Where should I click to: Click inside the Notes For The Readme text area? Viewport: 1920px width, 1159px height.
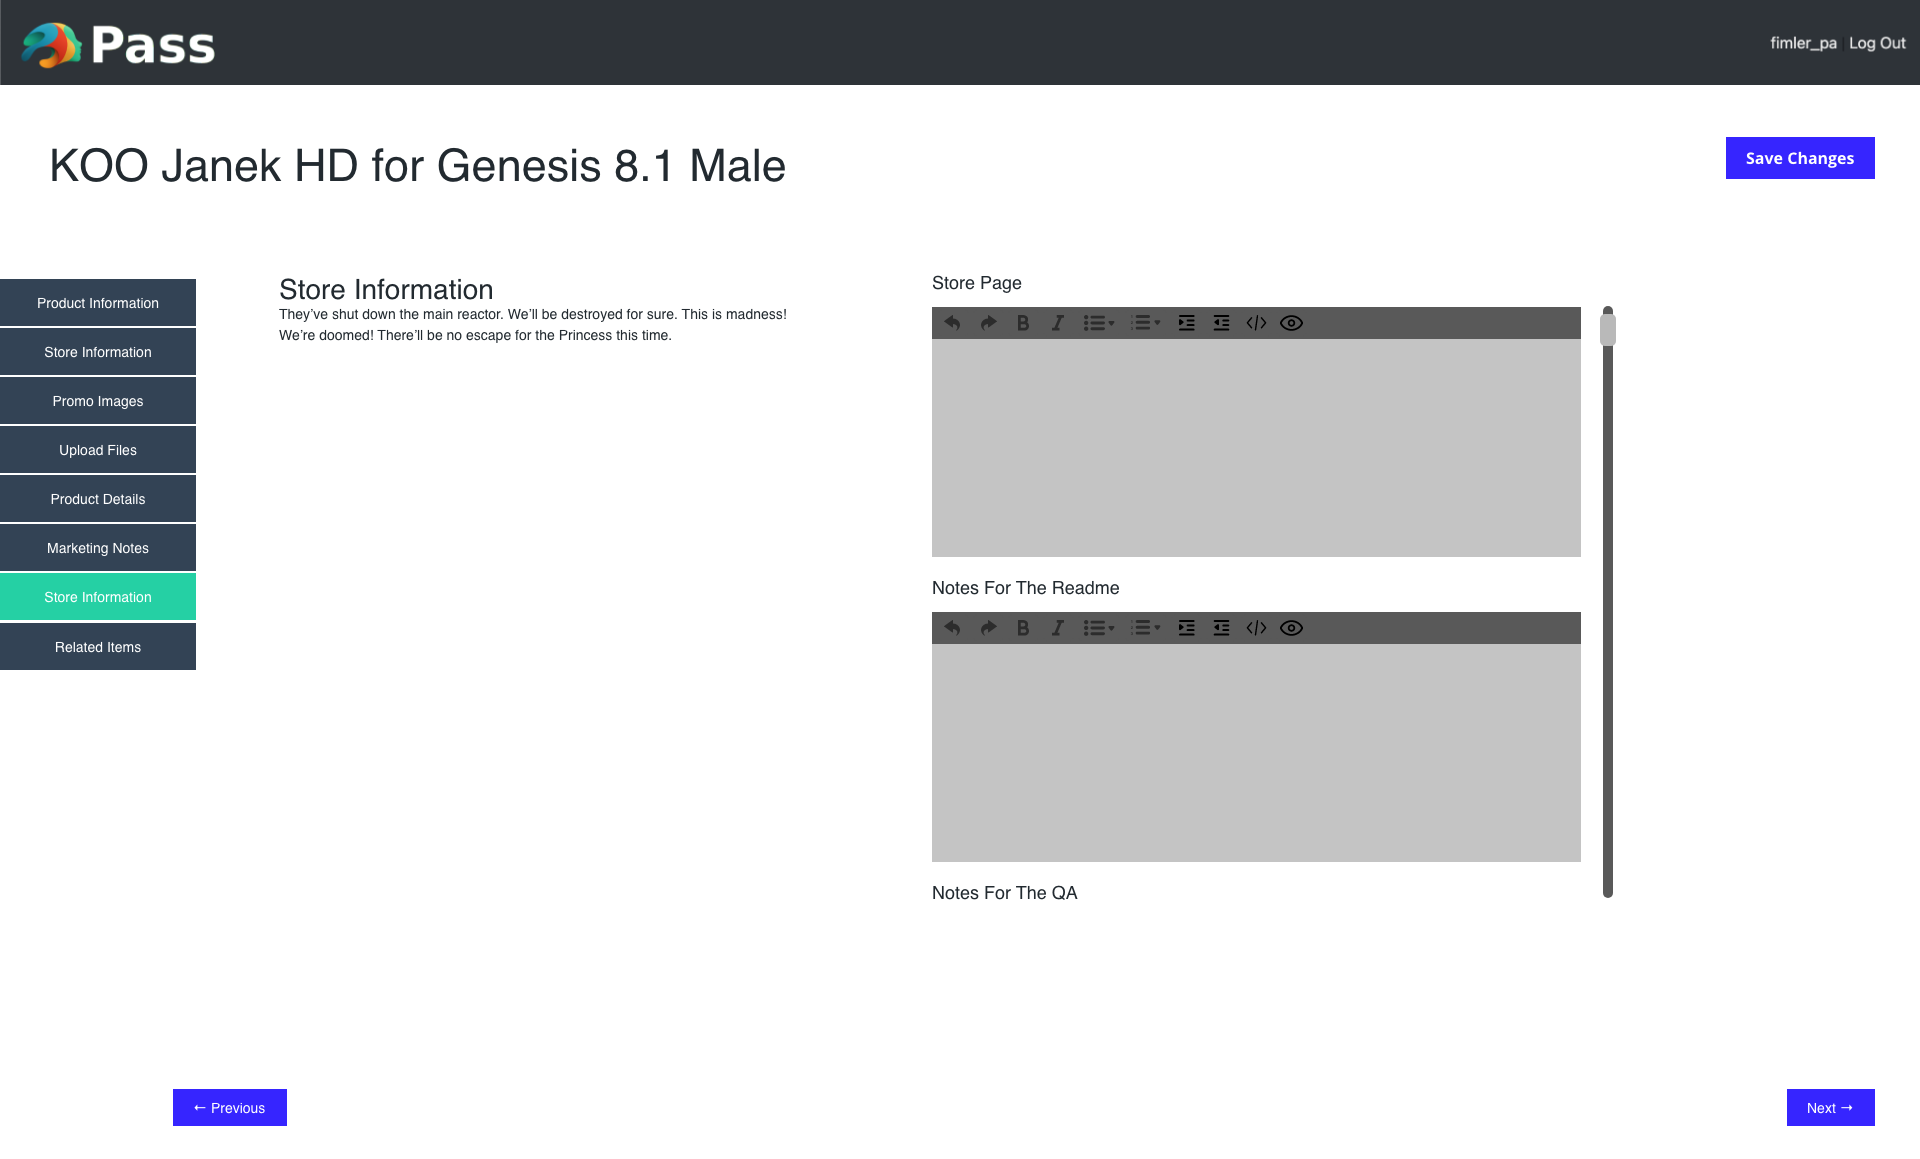click(x=1256, y=753)
